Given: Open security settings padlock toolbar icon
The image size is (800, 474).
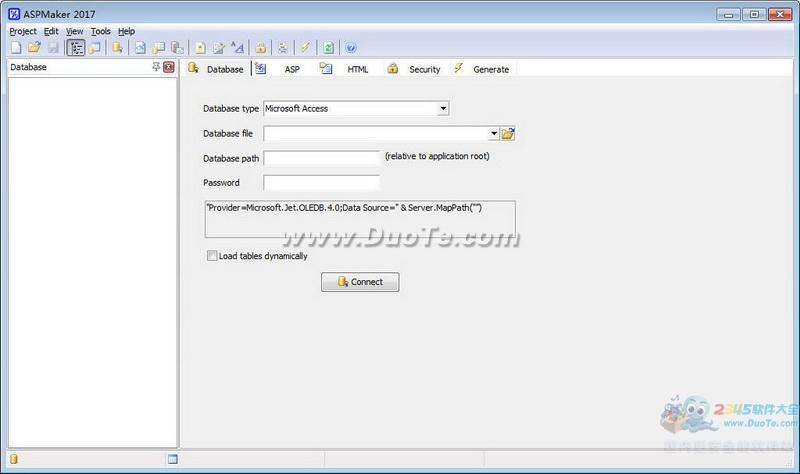Looking at the screenshot, I should click(261, 48).
